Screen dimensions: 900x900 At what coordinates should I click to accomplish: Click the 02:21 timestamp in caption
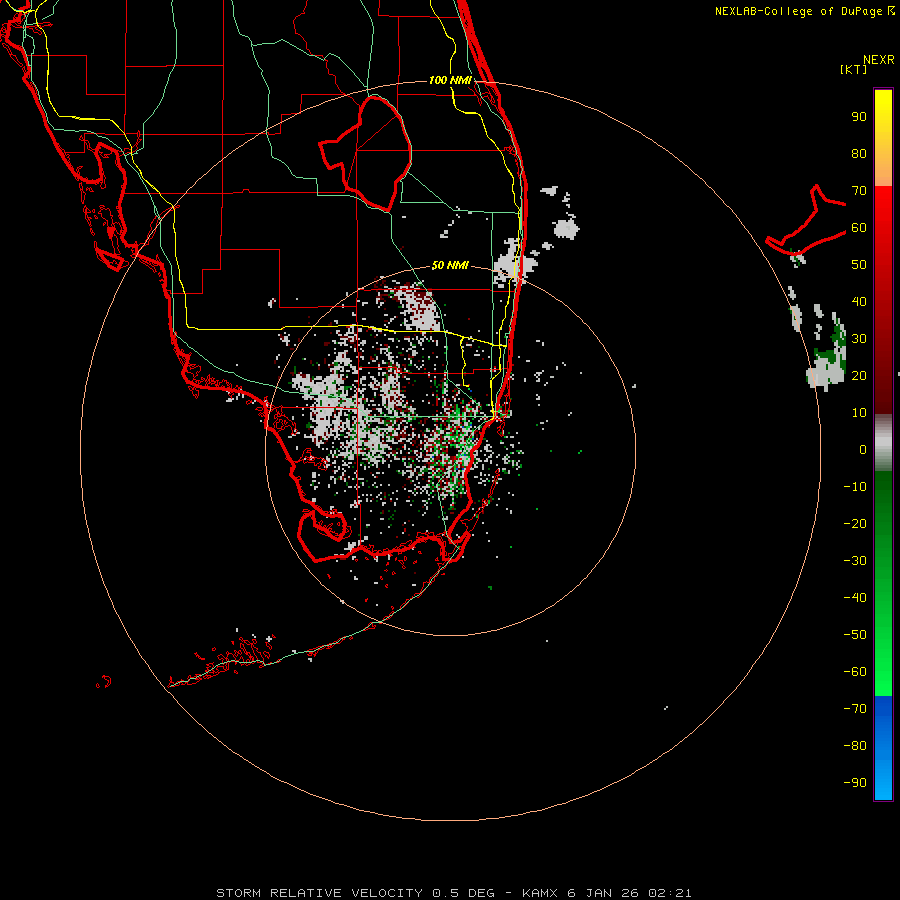coord(670,893)
